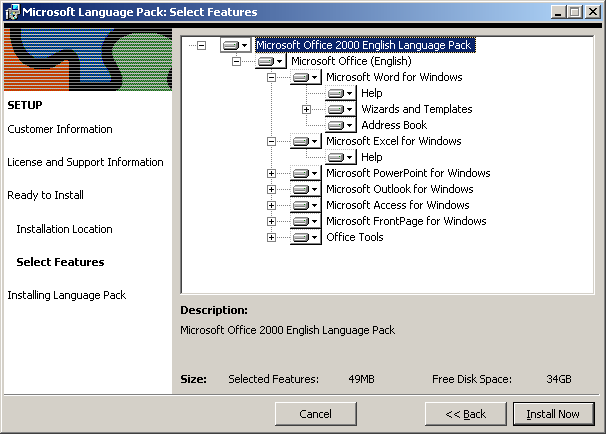606x434 pixels.
Task: Expand the Microsoft FrontPage for Windows node
Action: pos(271,221)
